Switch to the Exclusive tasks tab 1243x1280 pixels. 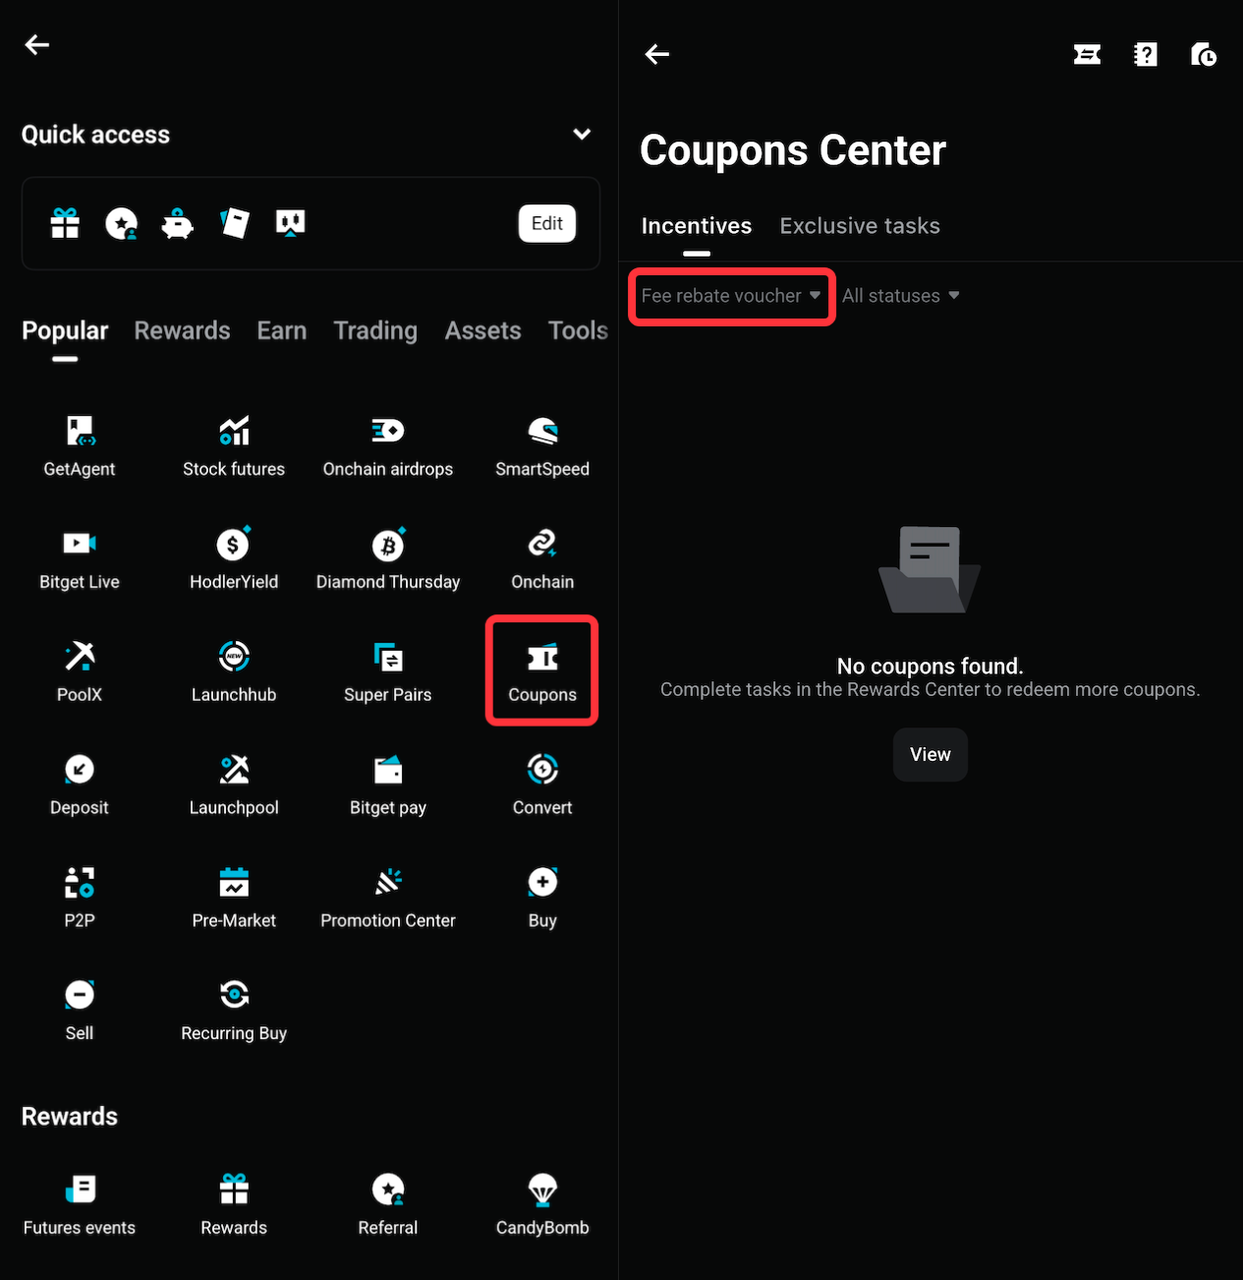click(859, 225)
